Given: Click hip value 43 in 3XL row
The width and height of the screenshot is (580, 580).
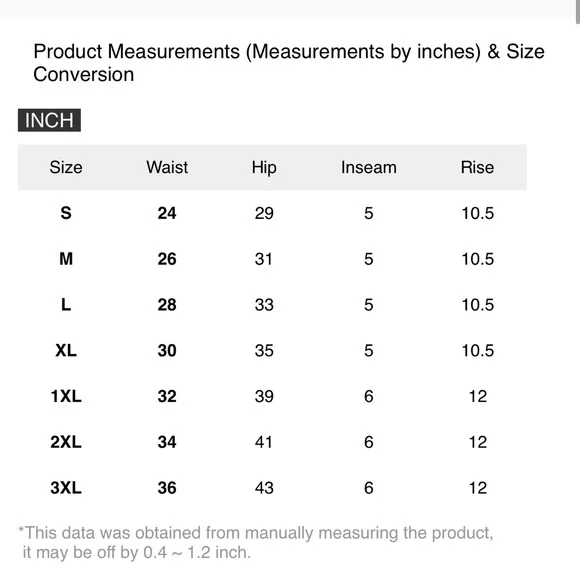Looking at the screenshot, I should pos(264,488).
